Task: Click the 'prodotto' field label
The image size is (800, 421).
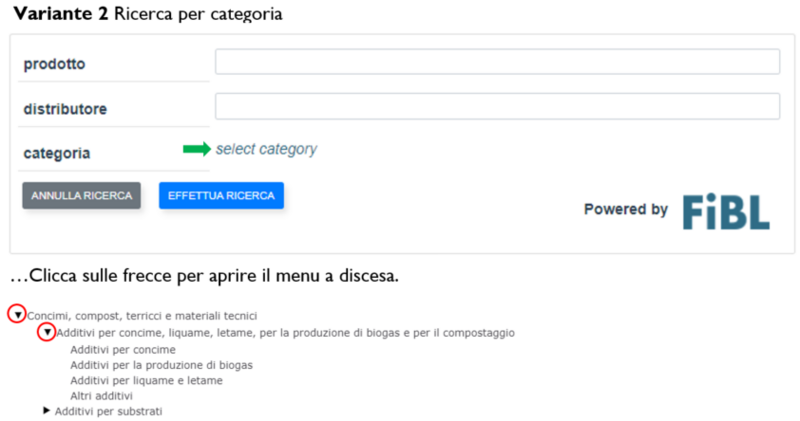Action: (x=54, y=64)
